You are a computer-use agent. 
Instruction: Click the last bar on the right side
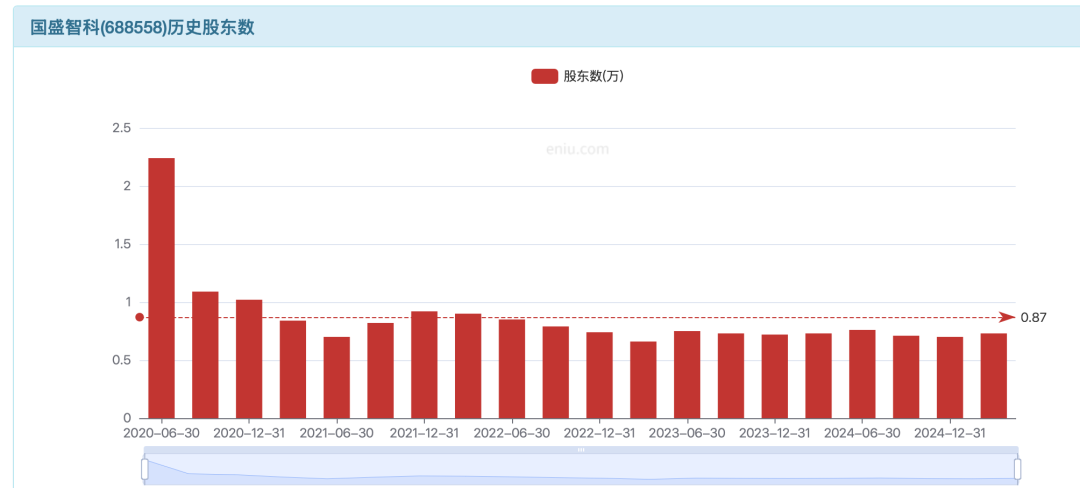[x=994, y=376]
